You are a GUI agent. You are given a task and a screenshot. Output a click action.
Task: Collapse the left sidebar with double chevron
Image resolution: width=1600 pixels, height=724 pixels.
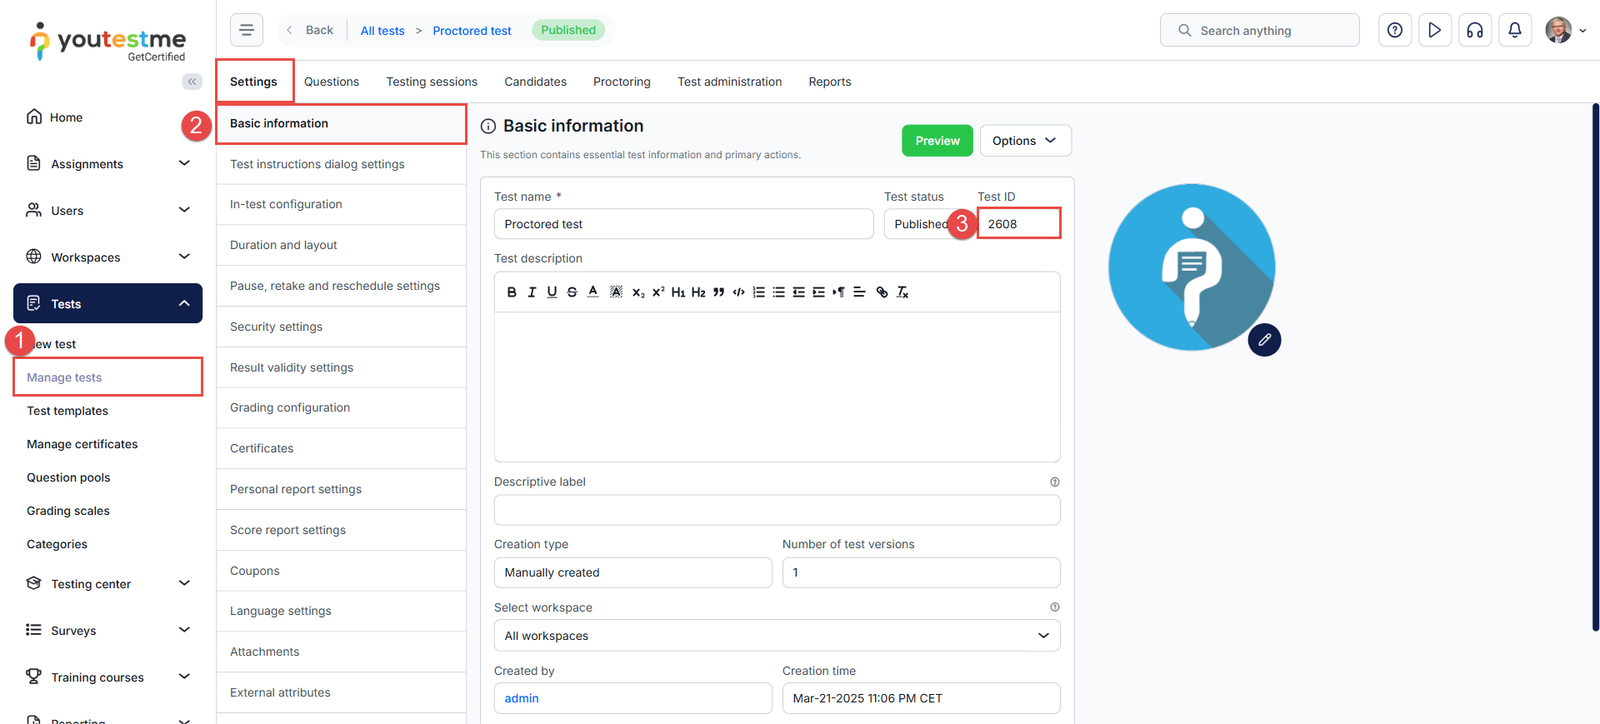[x=192, y=82]
